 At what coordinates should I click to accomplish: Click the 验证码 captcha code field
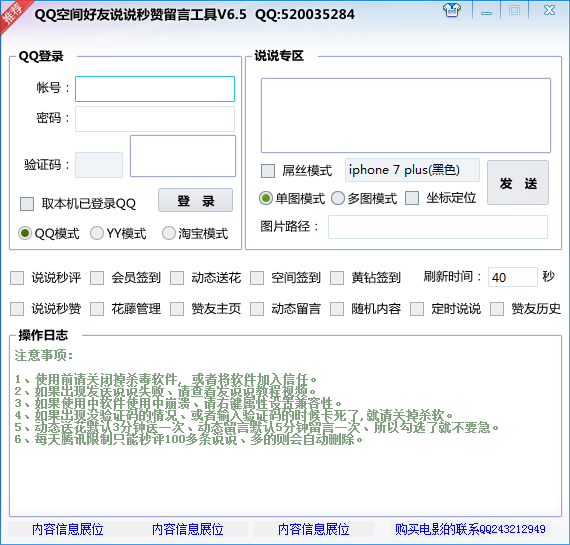click(x=99, y=165)
